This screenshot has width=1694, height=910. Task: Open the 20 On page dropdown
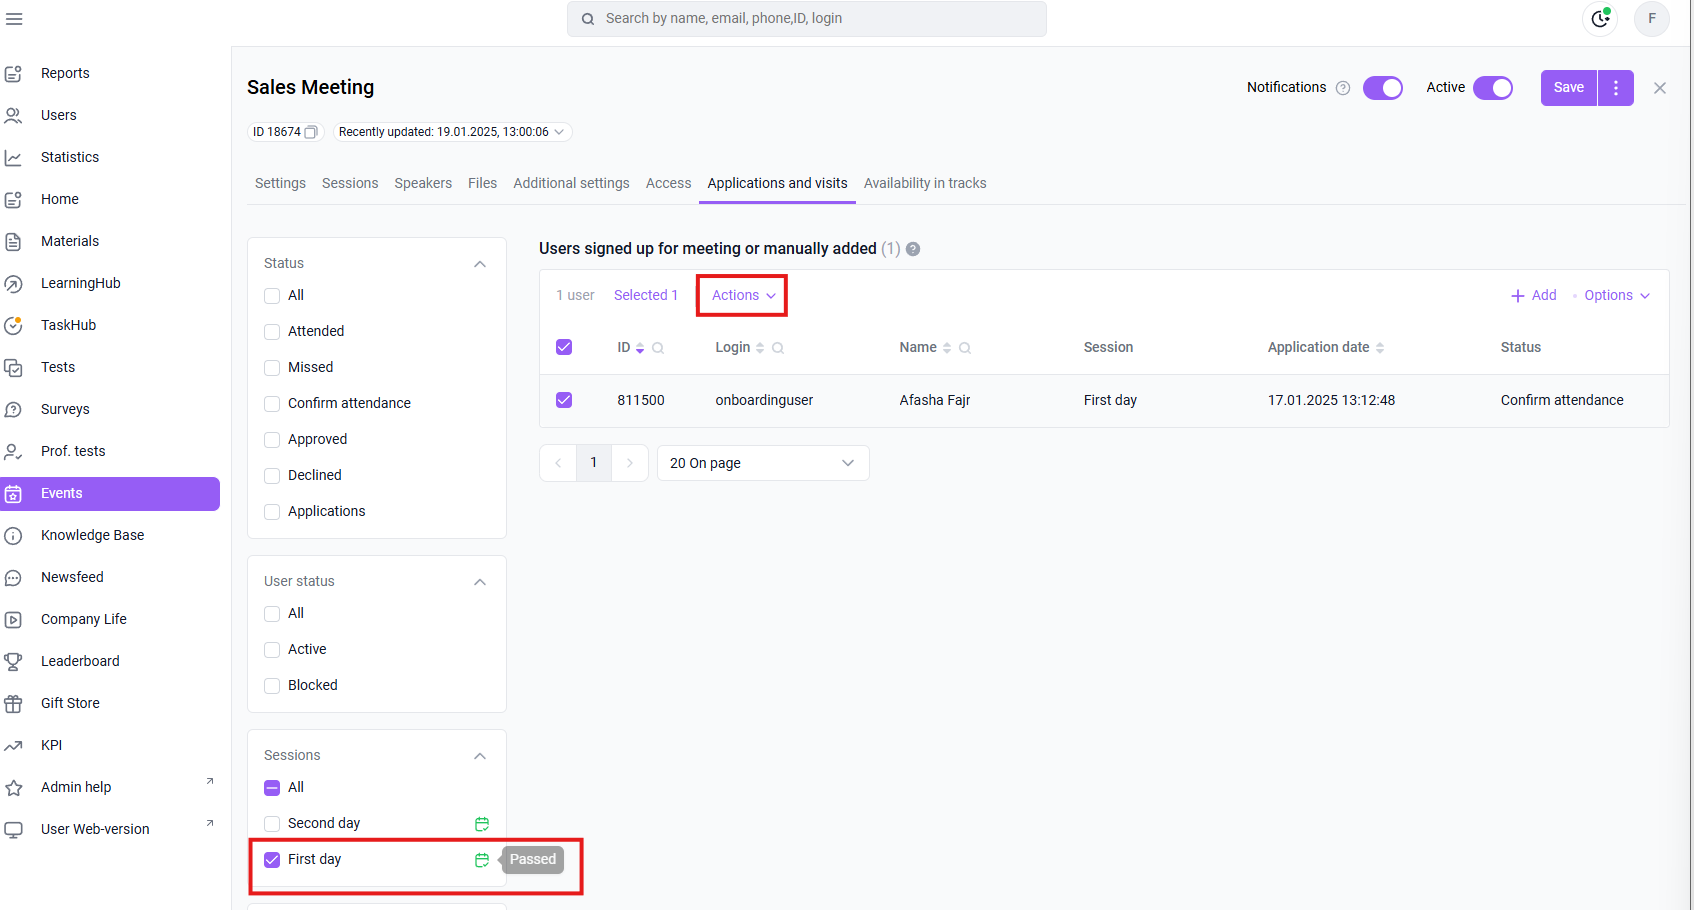[x=762, y=463]
